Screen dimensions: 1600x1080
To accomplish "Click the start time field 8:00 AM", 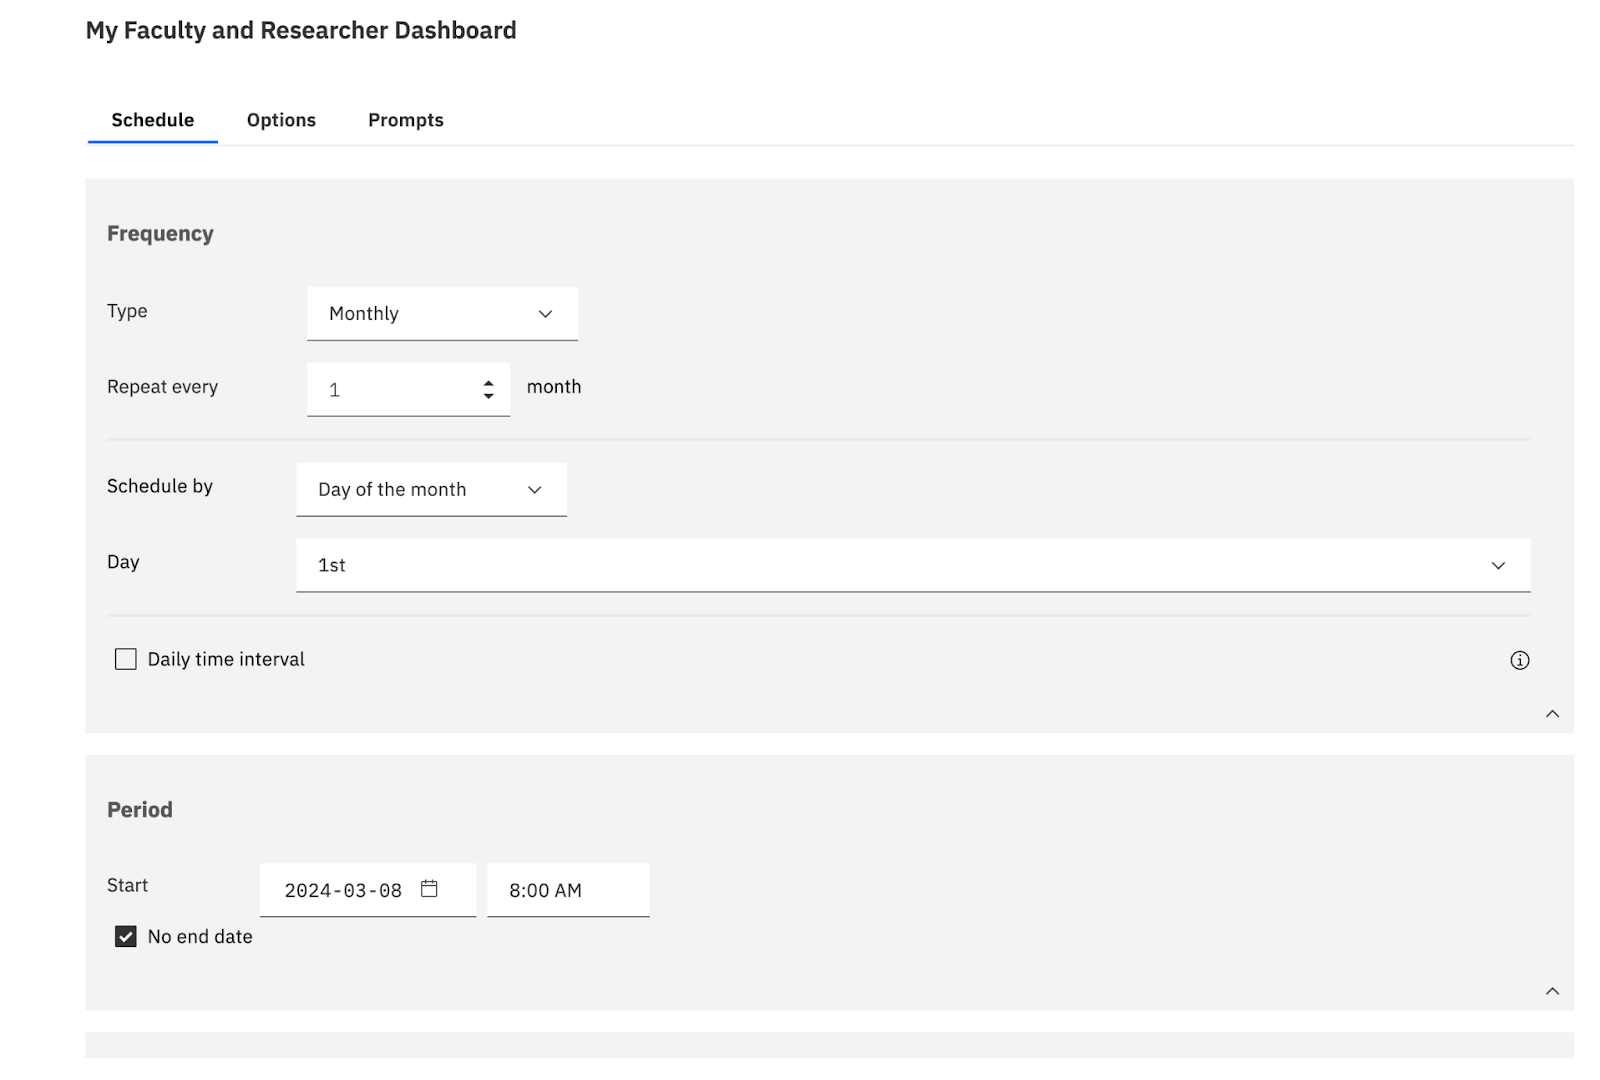I will point(567,891).
